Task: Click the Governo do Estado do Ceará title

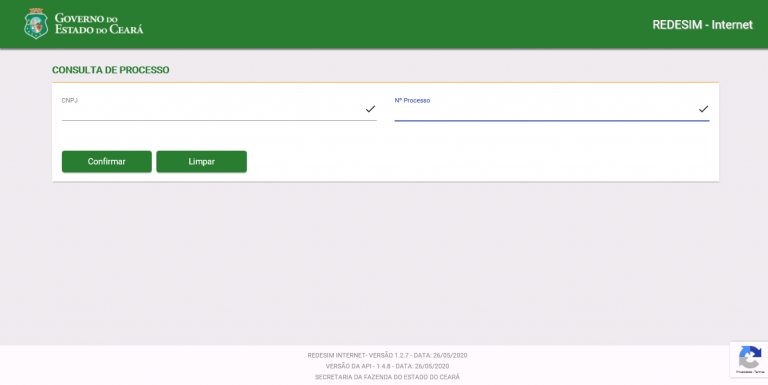Action: point(99,24)
